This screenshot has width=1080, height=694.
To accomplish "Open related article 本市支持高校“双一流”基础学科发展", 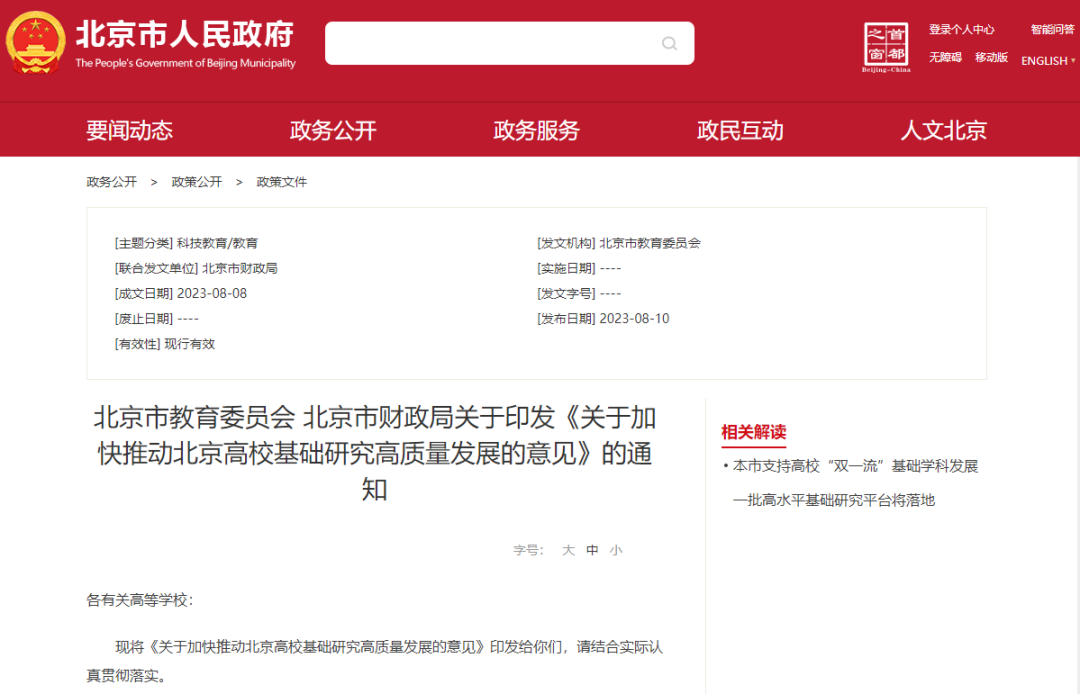I will [855, 466].
